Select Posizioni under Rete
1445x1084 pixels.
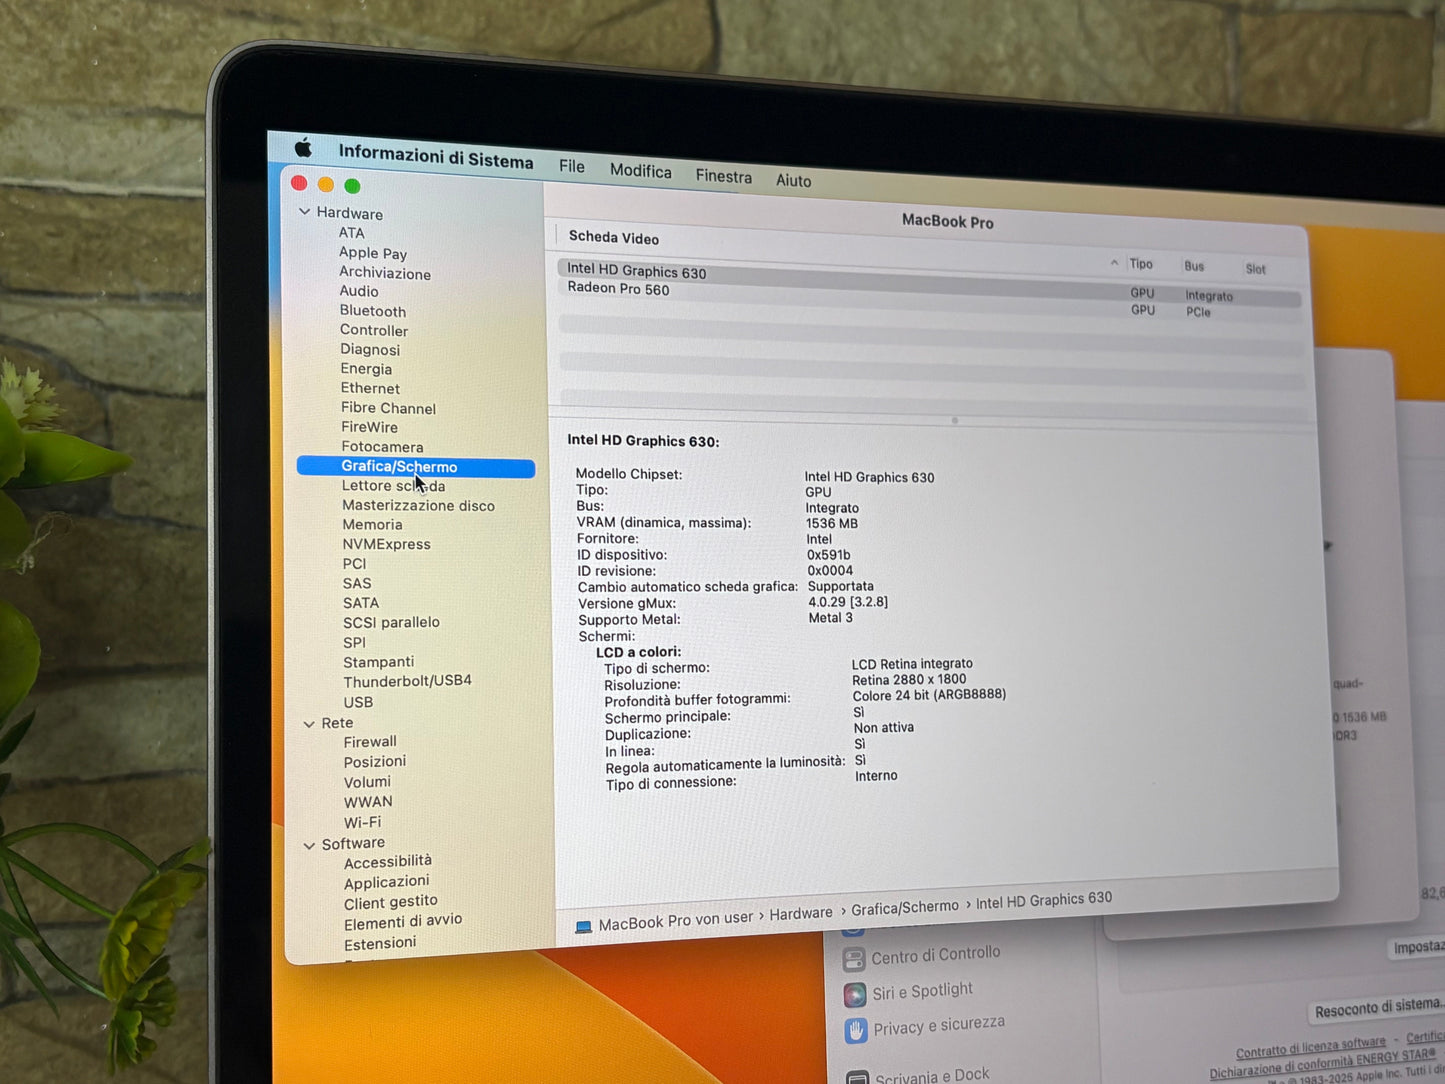[x=375, y=762]
